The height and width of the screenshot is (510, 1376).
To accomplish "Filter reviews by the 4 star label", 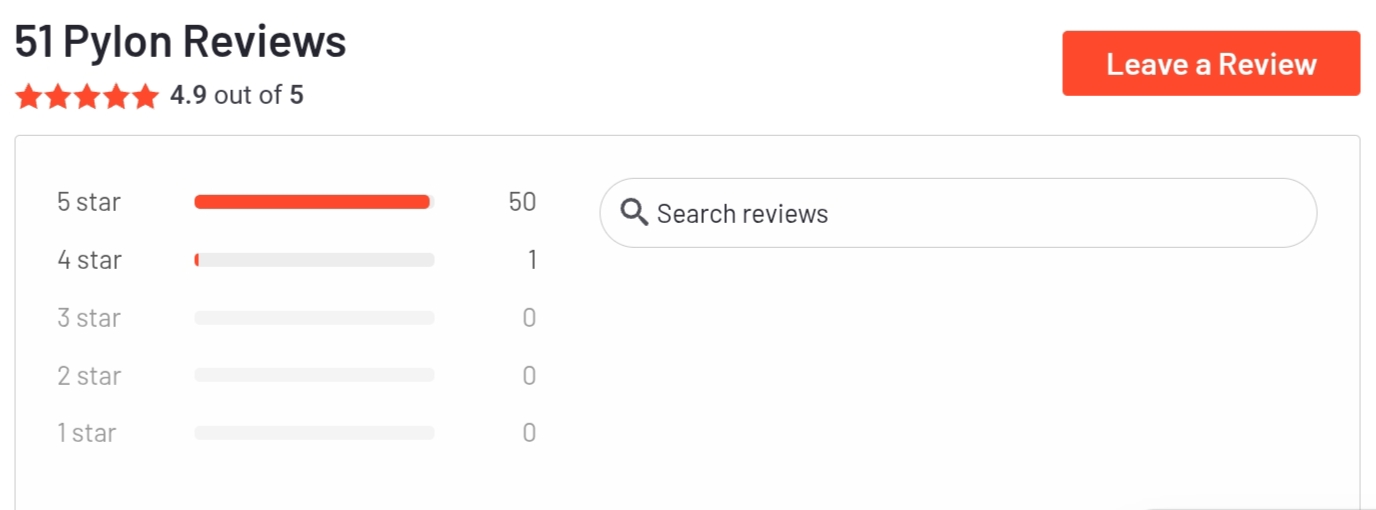I will 89,260.
